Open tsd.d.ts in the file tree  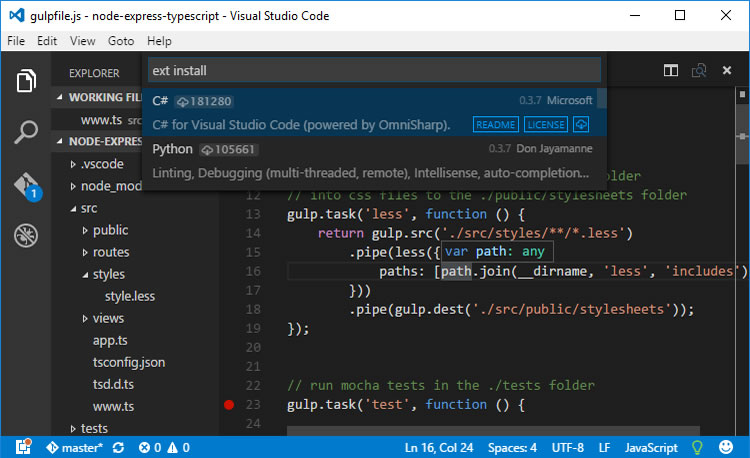click(x=113, y=384)
